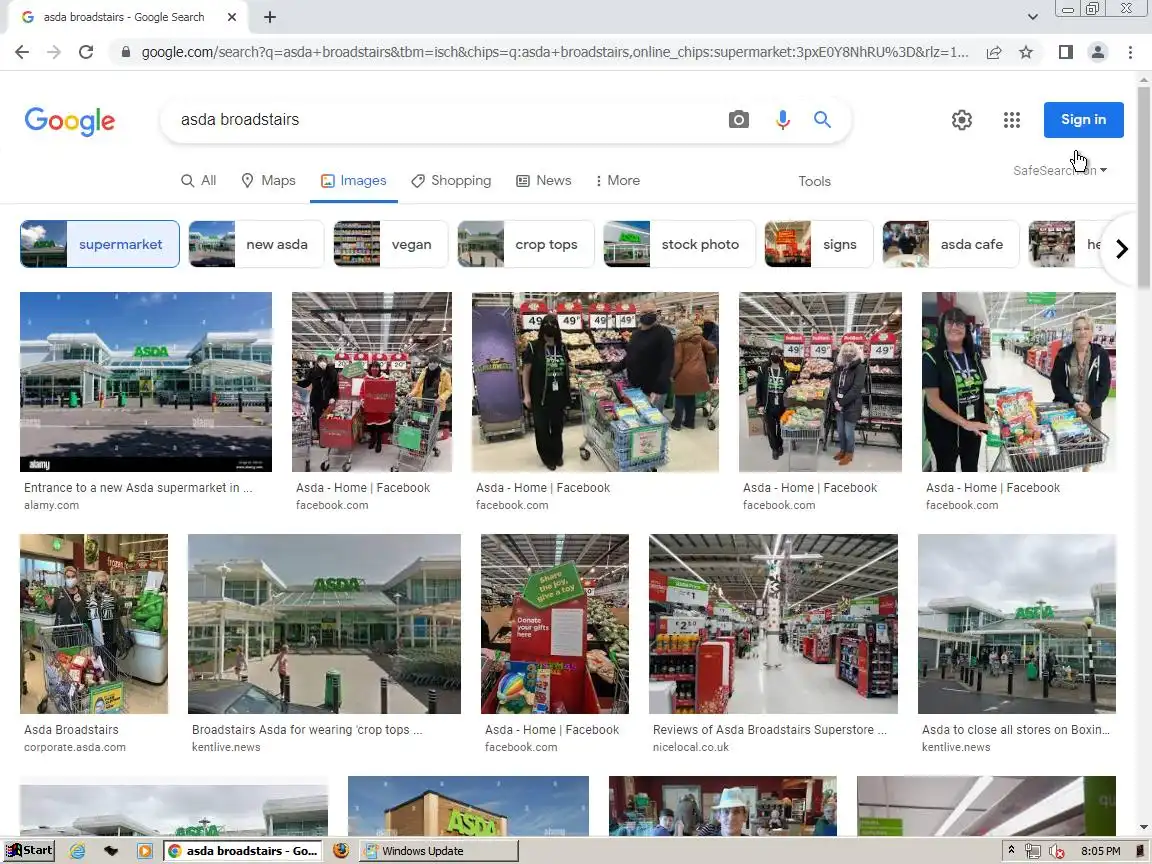Open the More search options menu

tap(617, 181)
